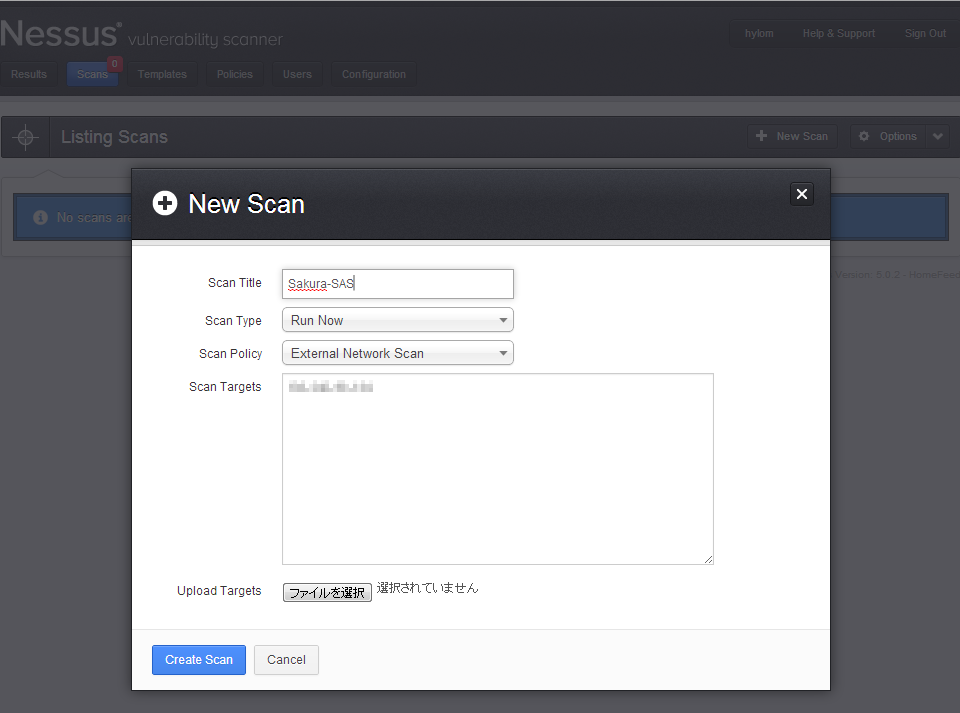This screenshot has height=713, width=960.
Task: Open the Policies tab
Action: [234, 74]
